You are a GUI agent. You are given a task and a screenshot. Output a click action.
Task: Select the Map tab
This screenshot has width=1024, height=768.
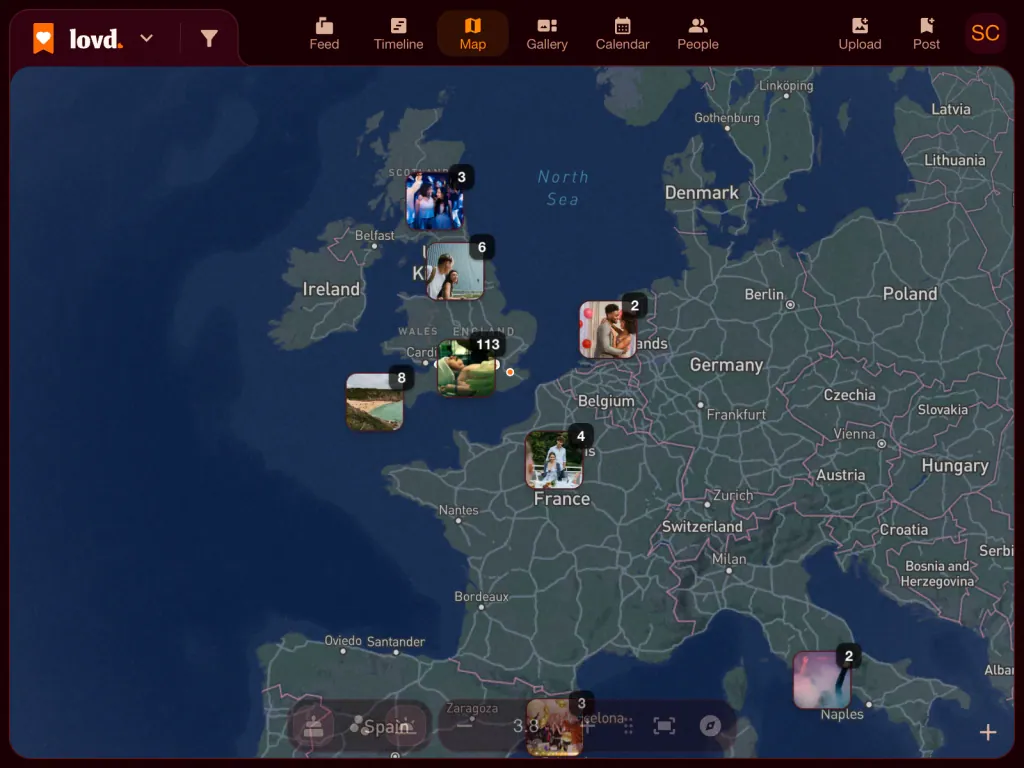coord(472,34)
